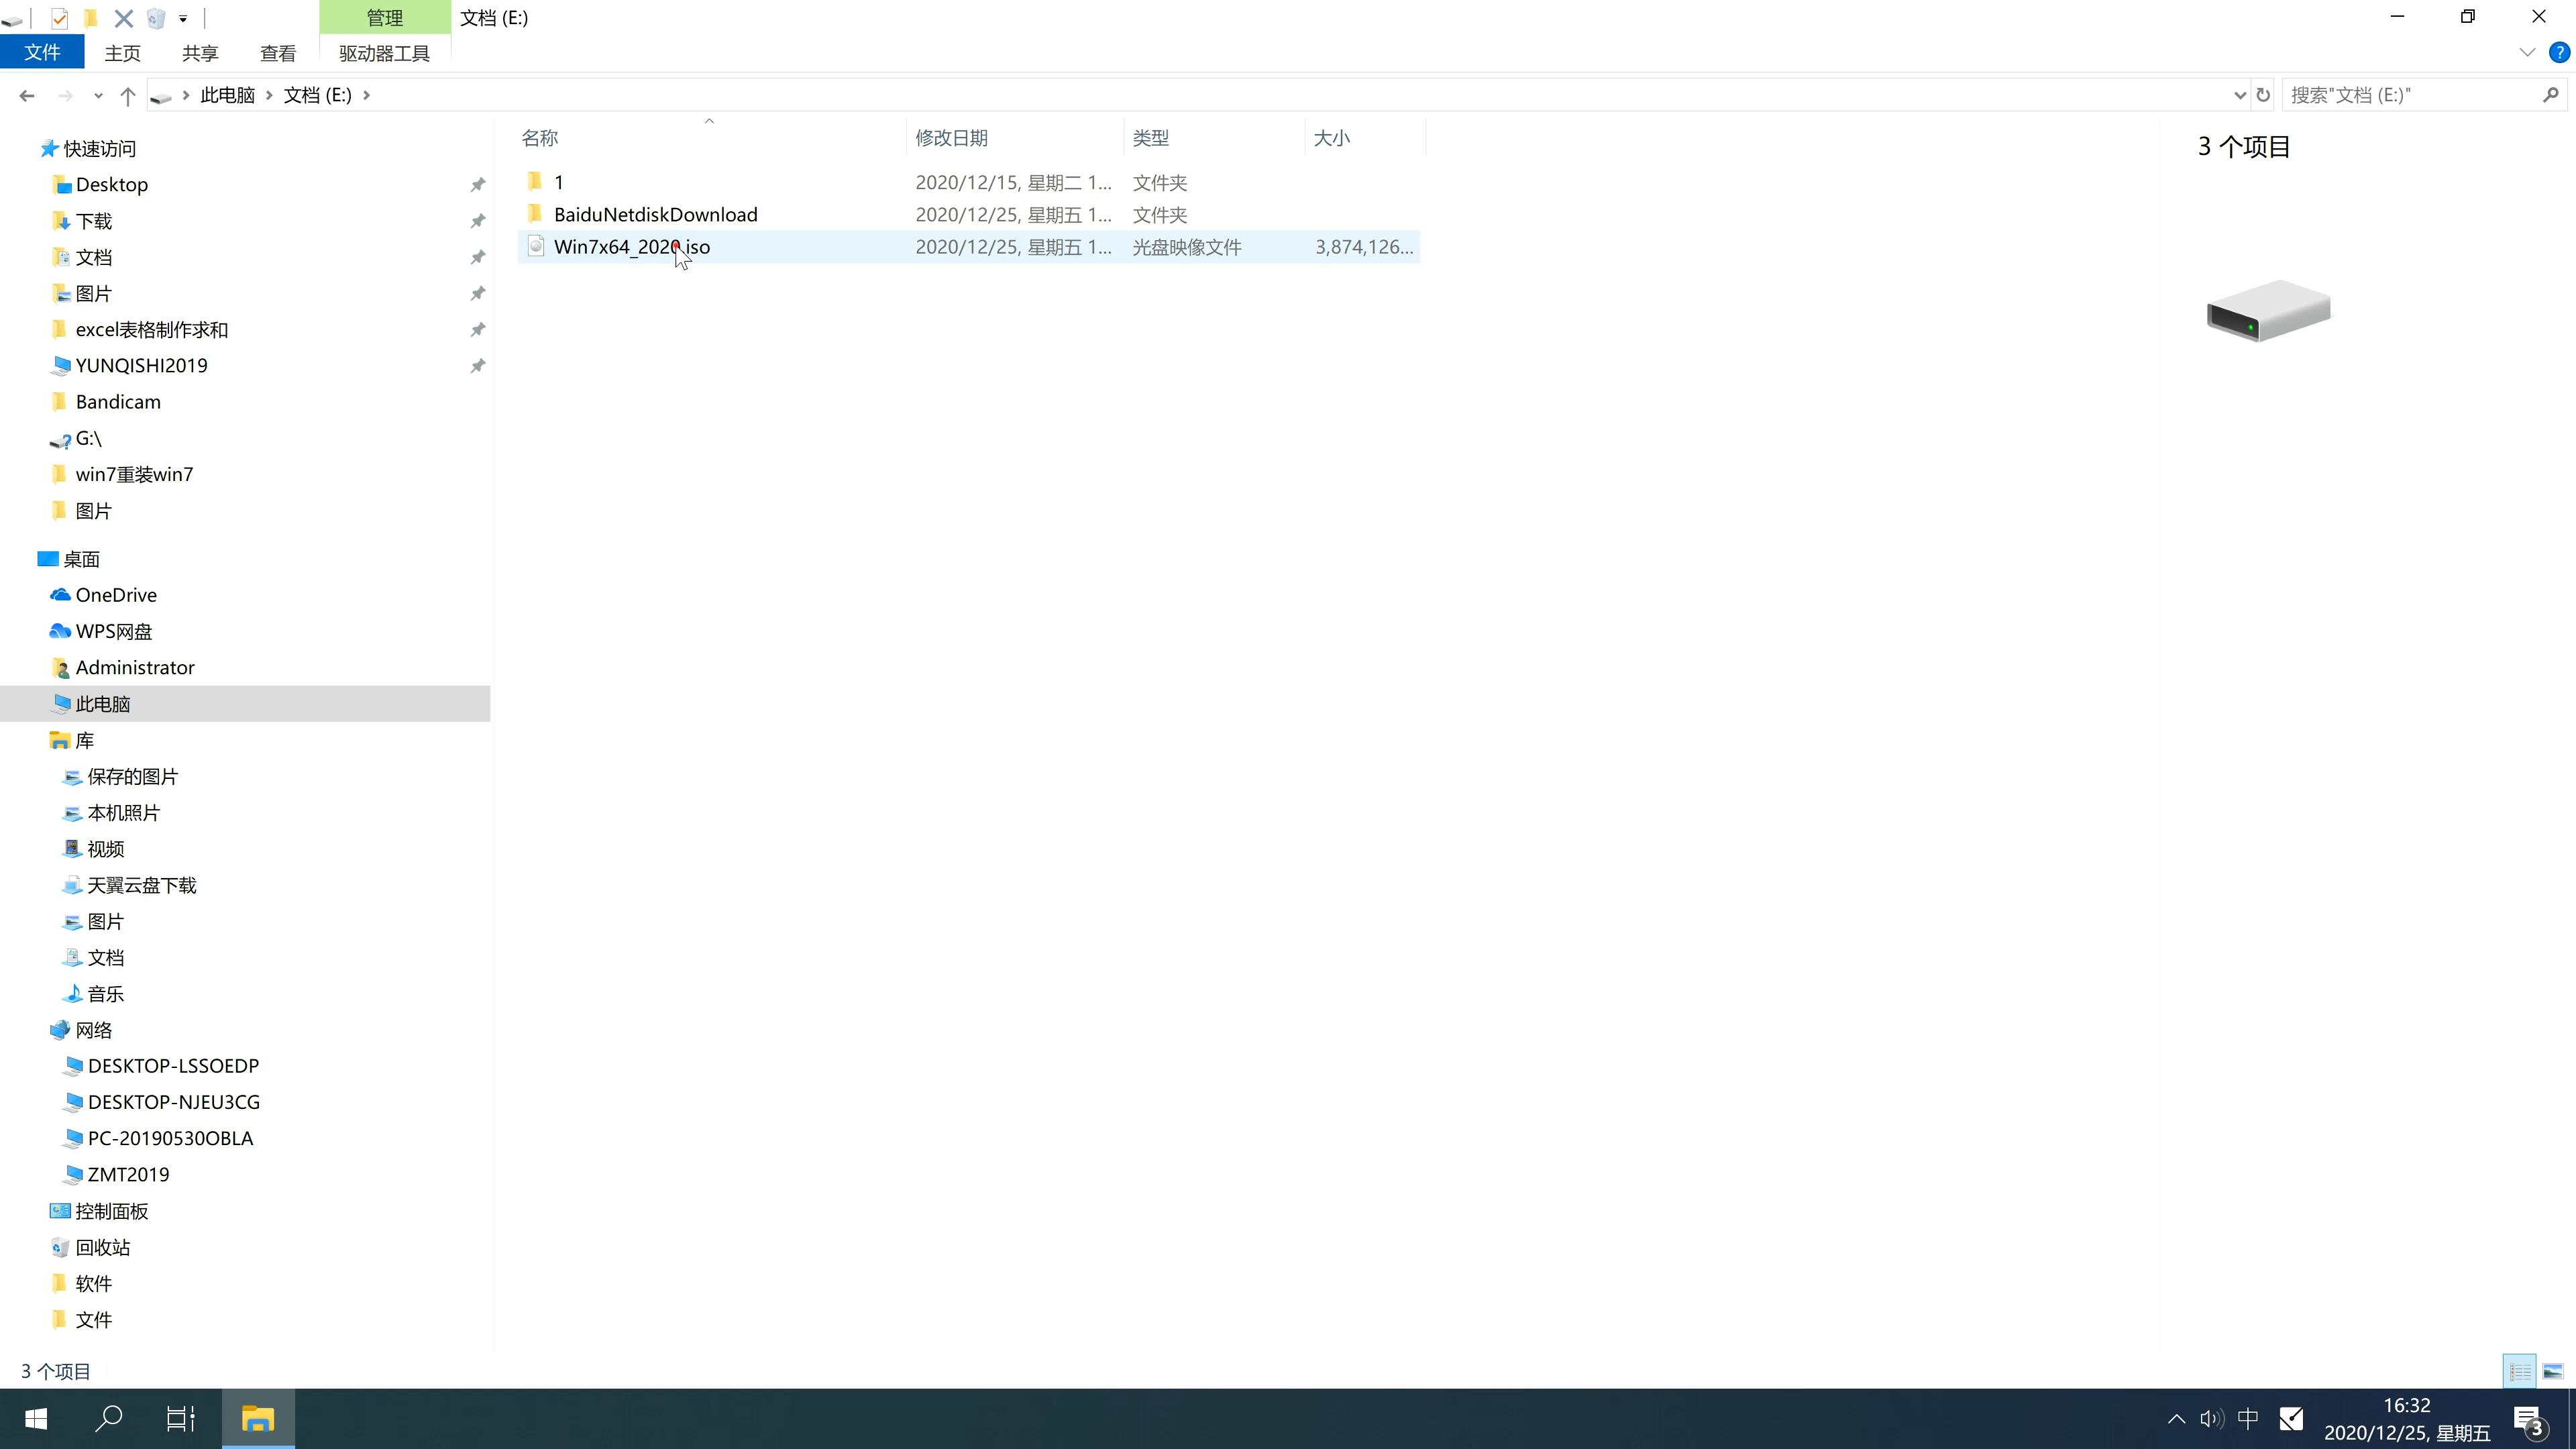This screenshot has width=2576, height=1449.
Task: Click the back navigation arrow button
Action: 25,94
